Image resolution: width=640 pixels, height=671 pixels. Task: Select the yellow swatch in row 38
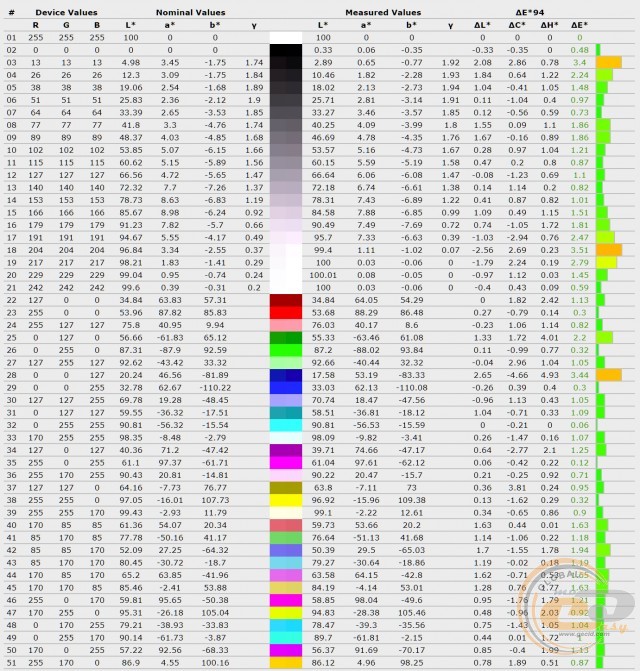click(286, 500)
